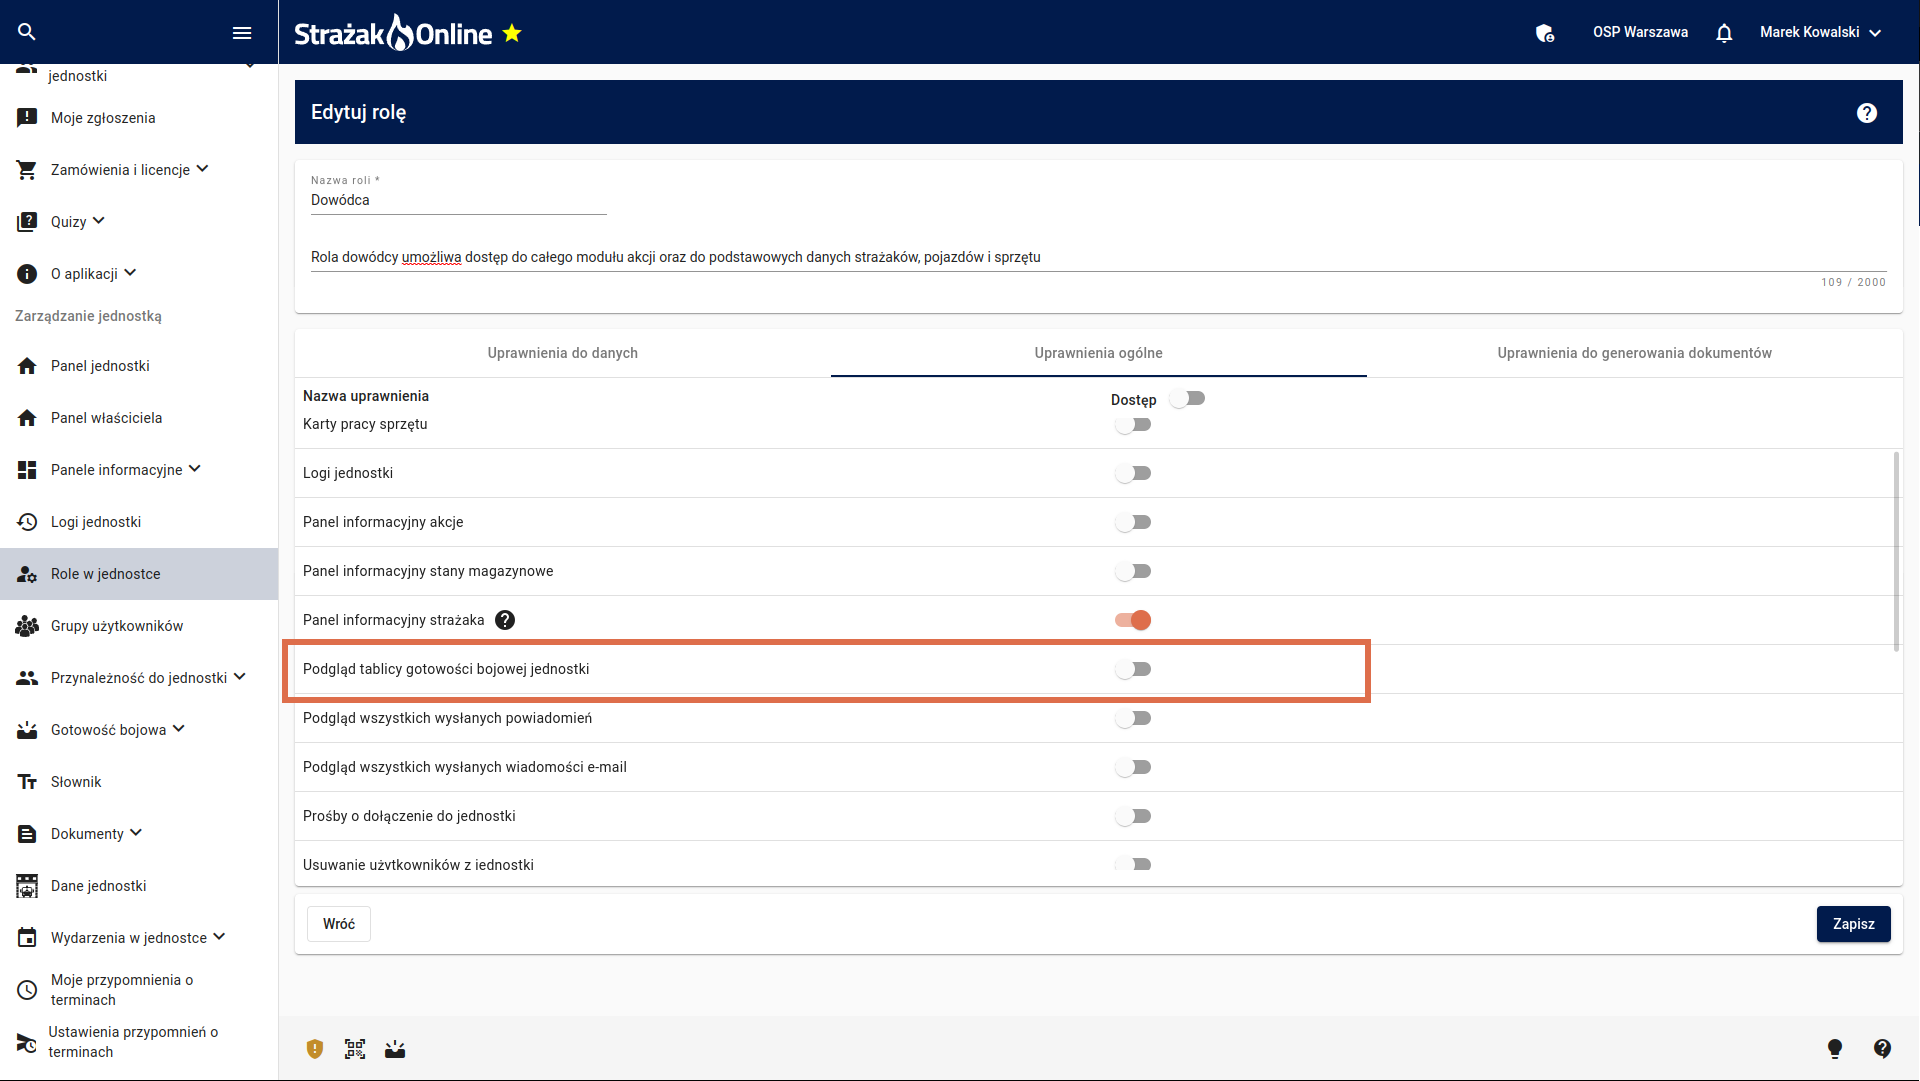The width and height of the screenshot is (1920, 1081).
Task: Select Uprawnienia ogólne tab
Action: [1099, 353]
